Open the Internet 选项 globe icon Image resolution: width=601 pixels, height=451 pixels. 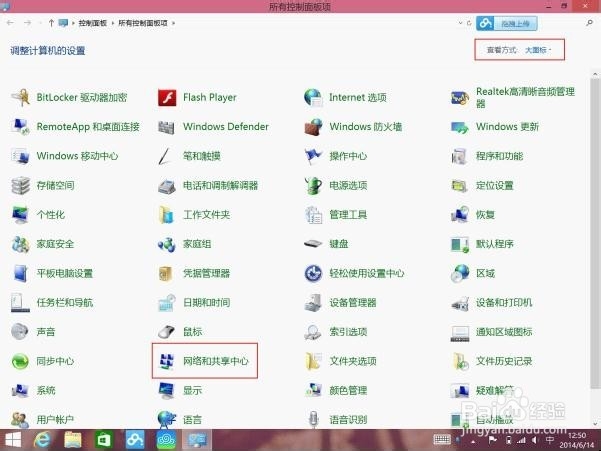click(313, 97)
